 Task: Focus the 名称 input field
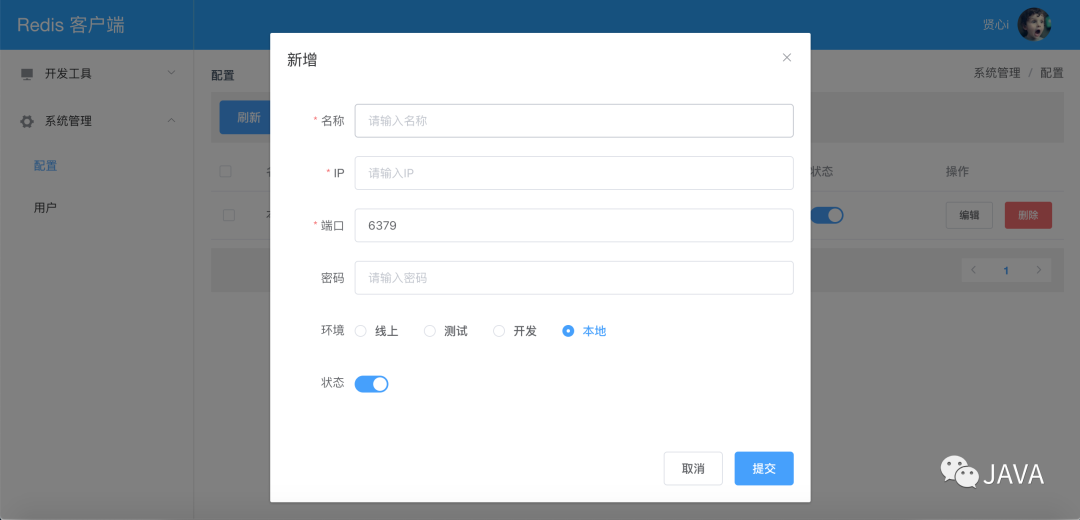click(x=574, y=121)
